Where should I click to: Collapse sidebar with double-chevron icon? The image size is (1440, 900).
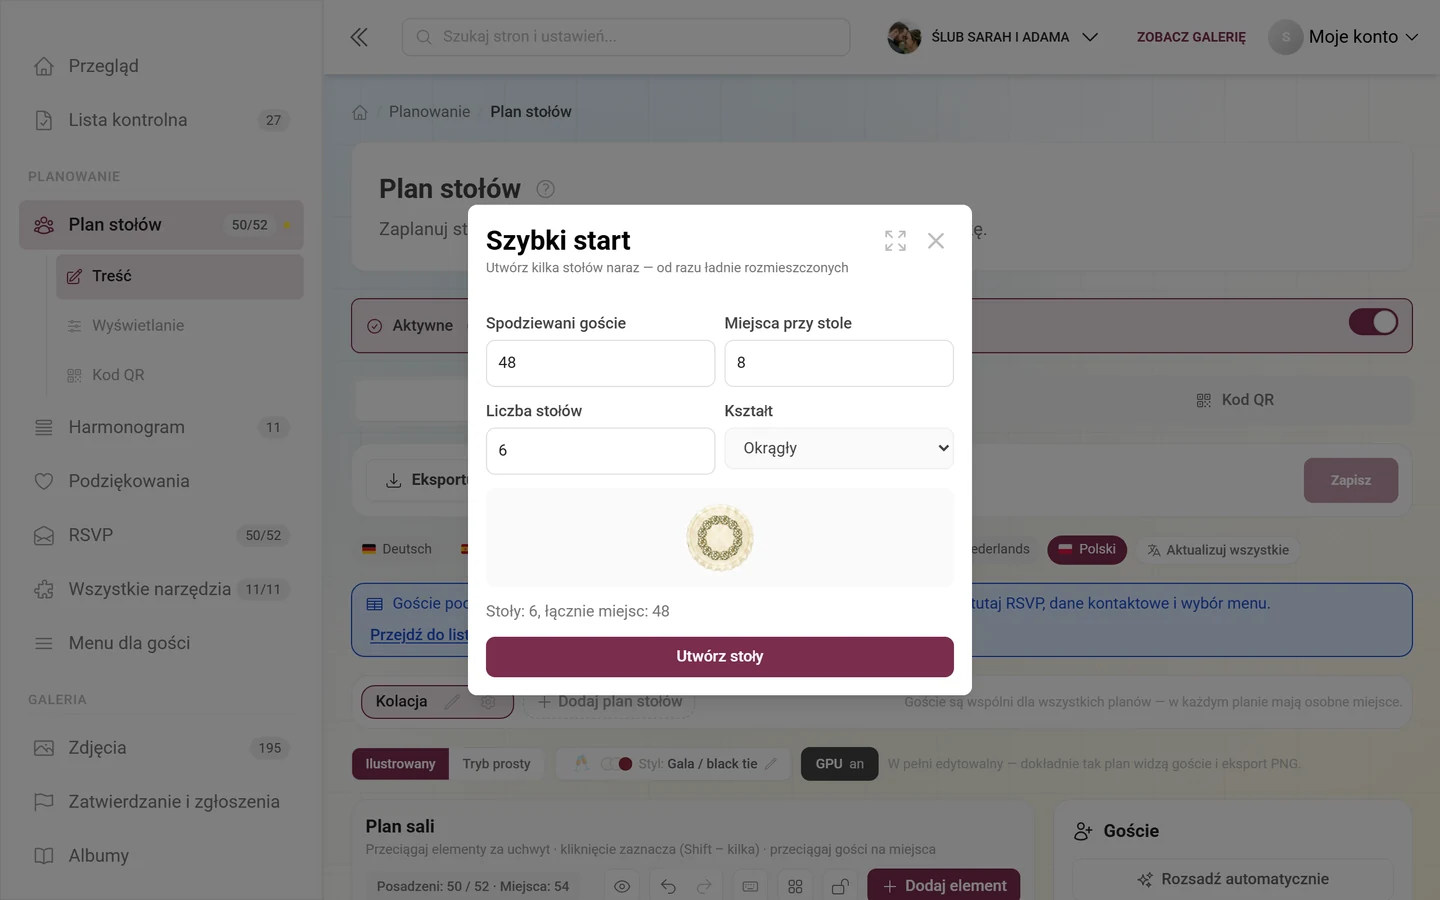click(x=359, y=37)
